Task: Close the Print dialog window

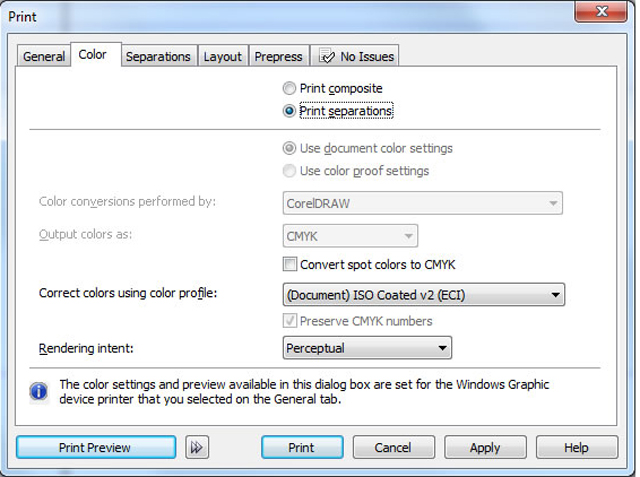Action: click(601, 11)
